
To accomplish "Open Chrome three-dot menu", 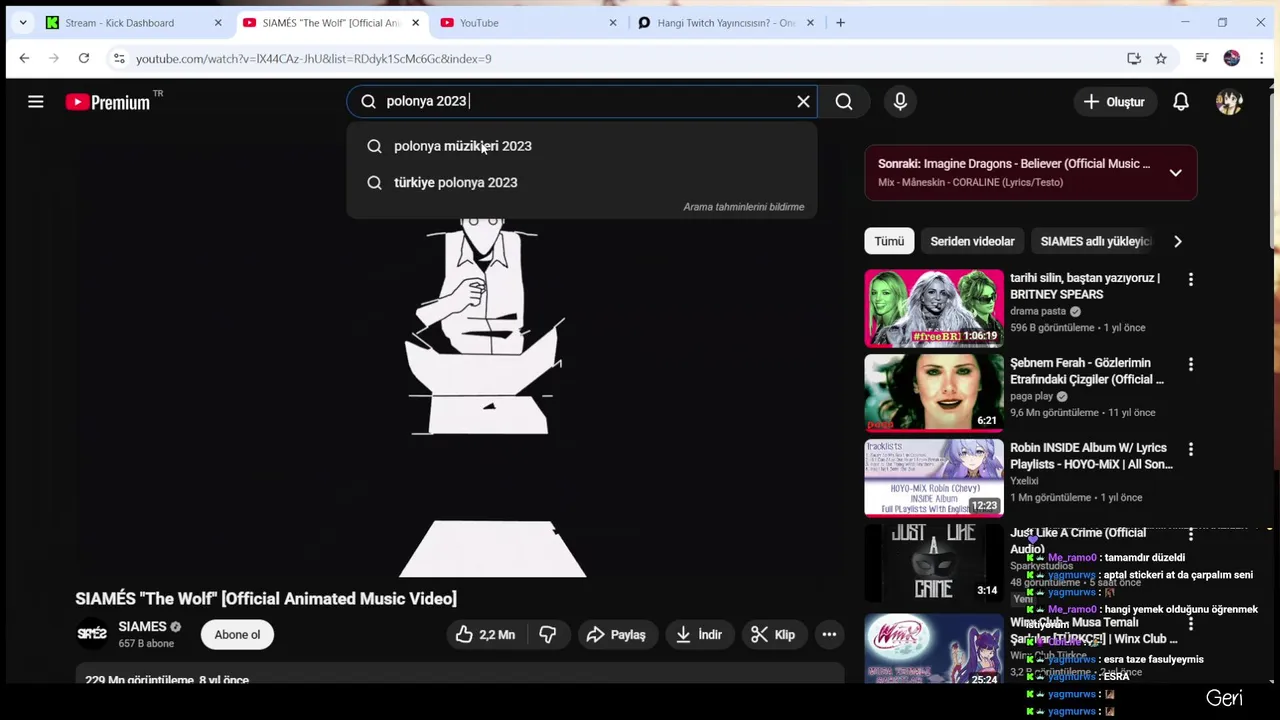I will pyautogui.click(x=1262, y=58).
